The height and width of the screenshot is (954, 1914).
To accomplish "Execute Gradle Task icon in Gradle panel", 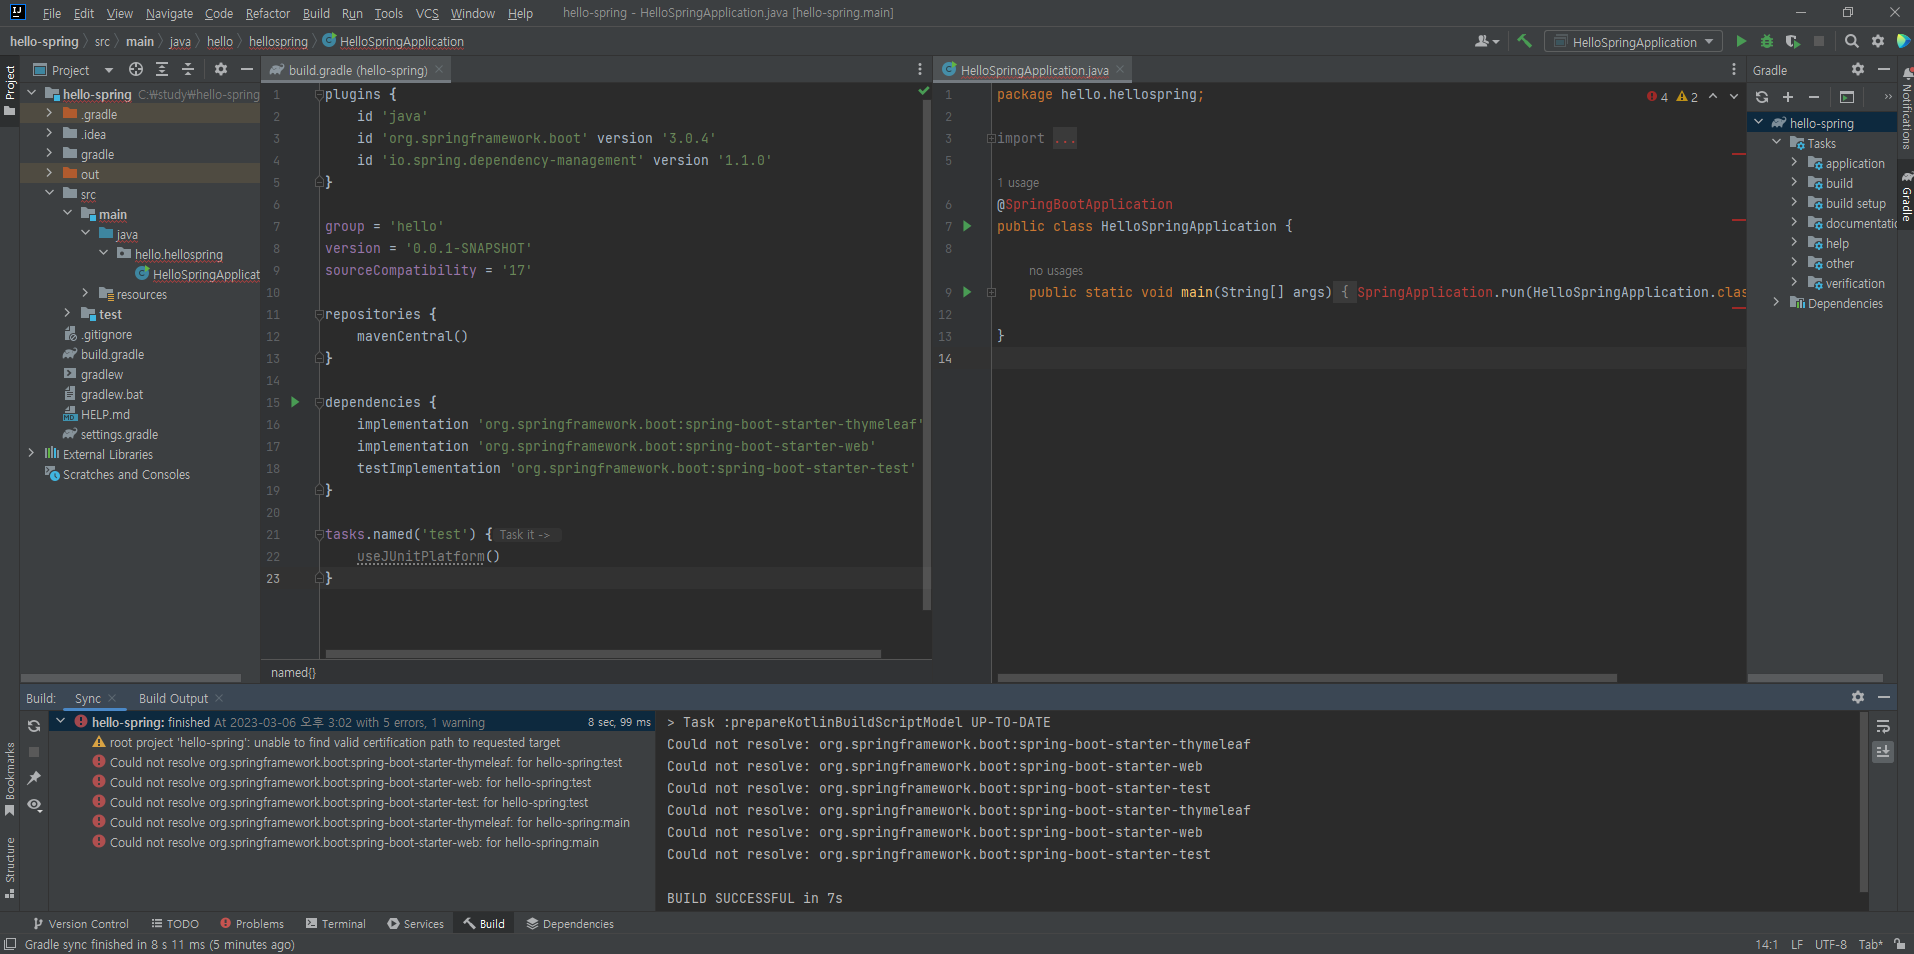I will tap(1847, 97).
